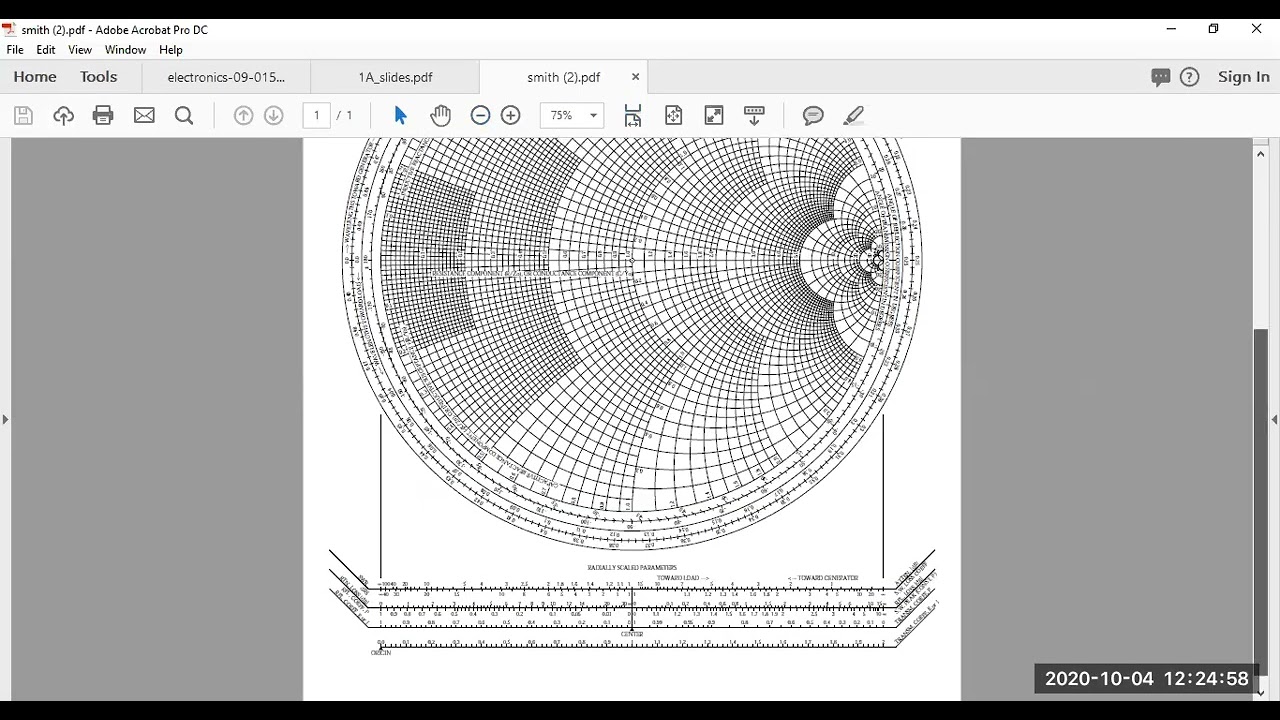Open the Help menu
Image resolution: width=1280 pixels, height=720 pixels.
pyautogui.click(x=171, y=50)
